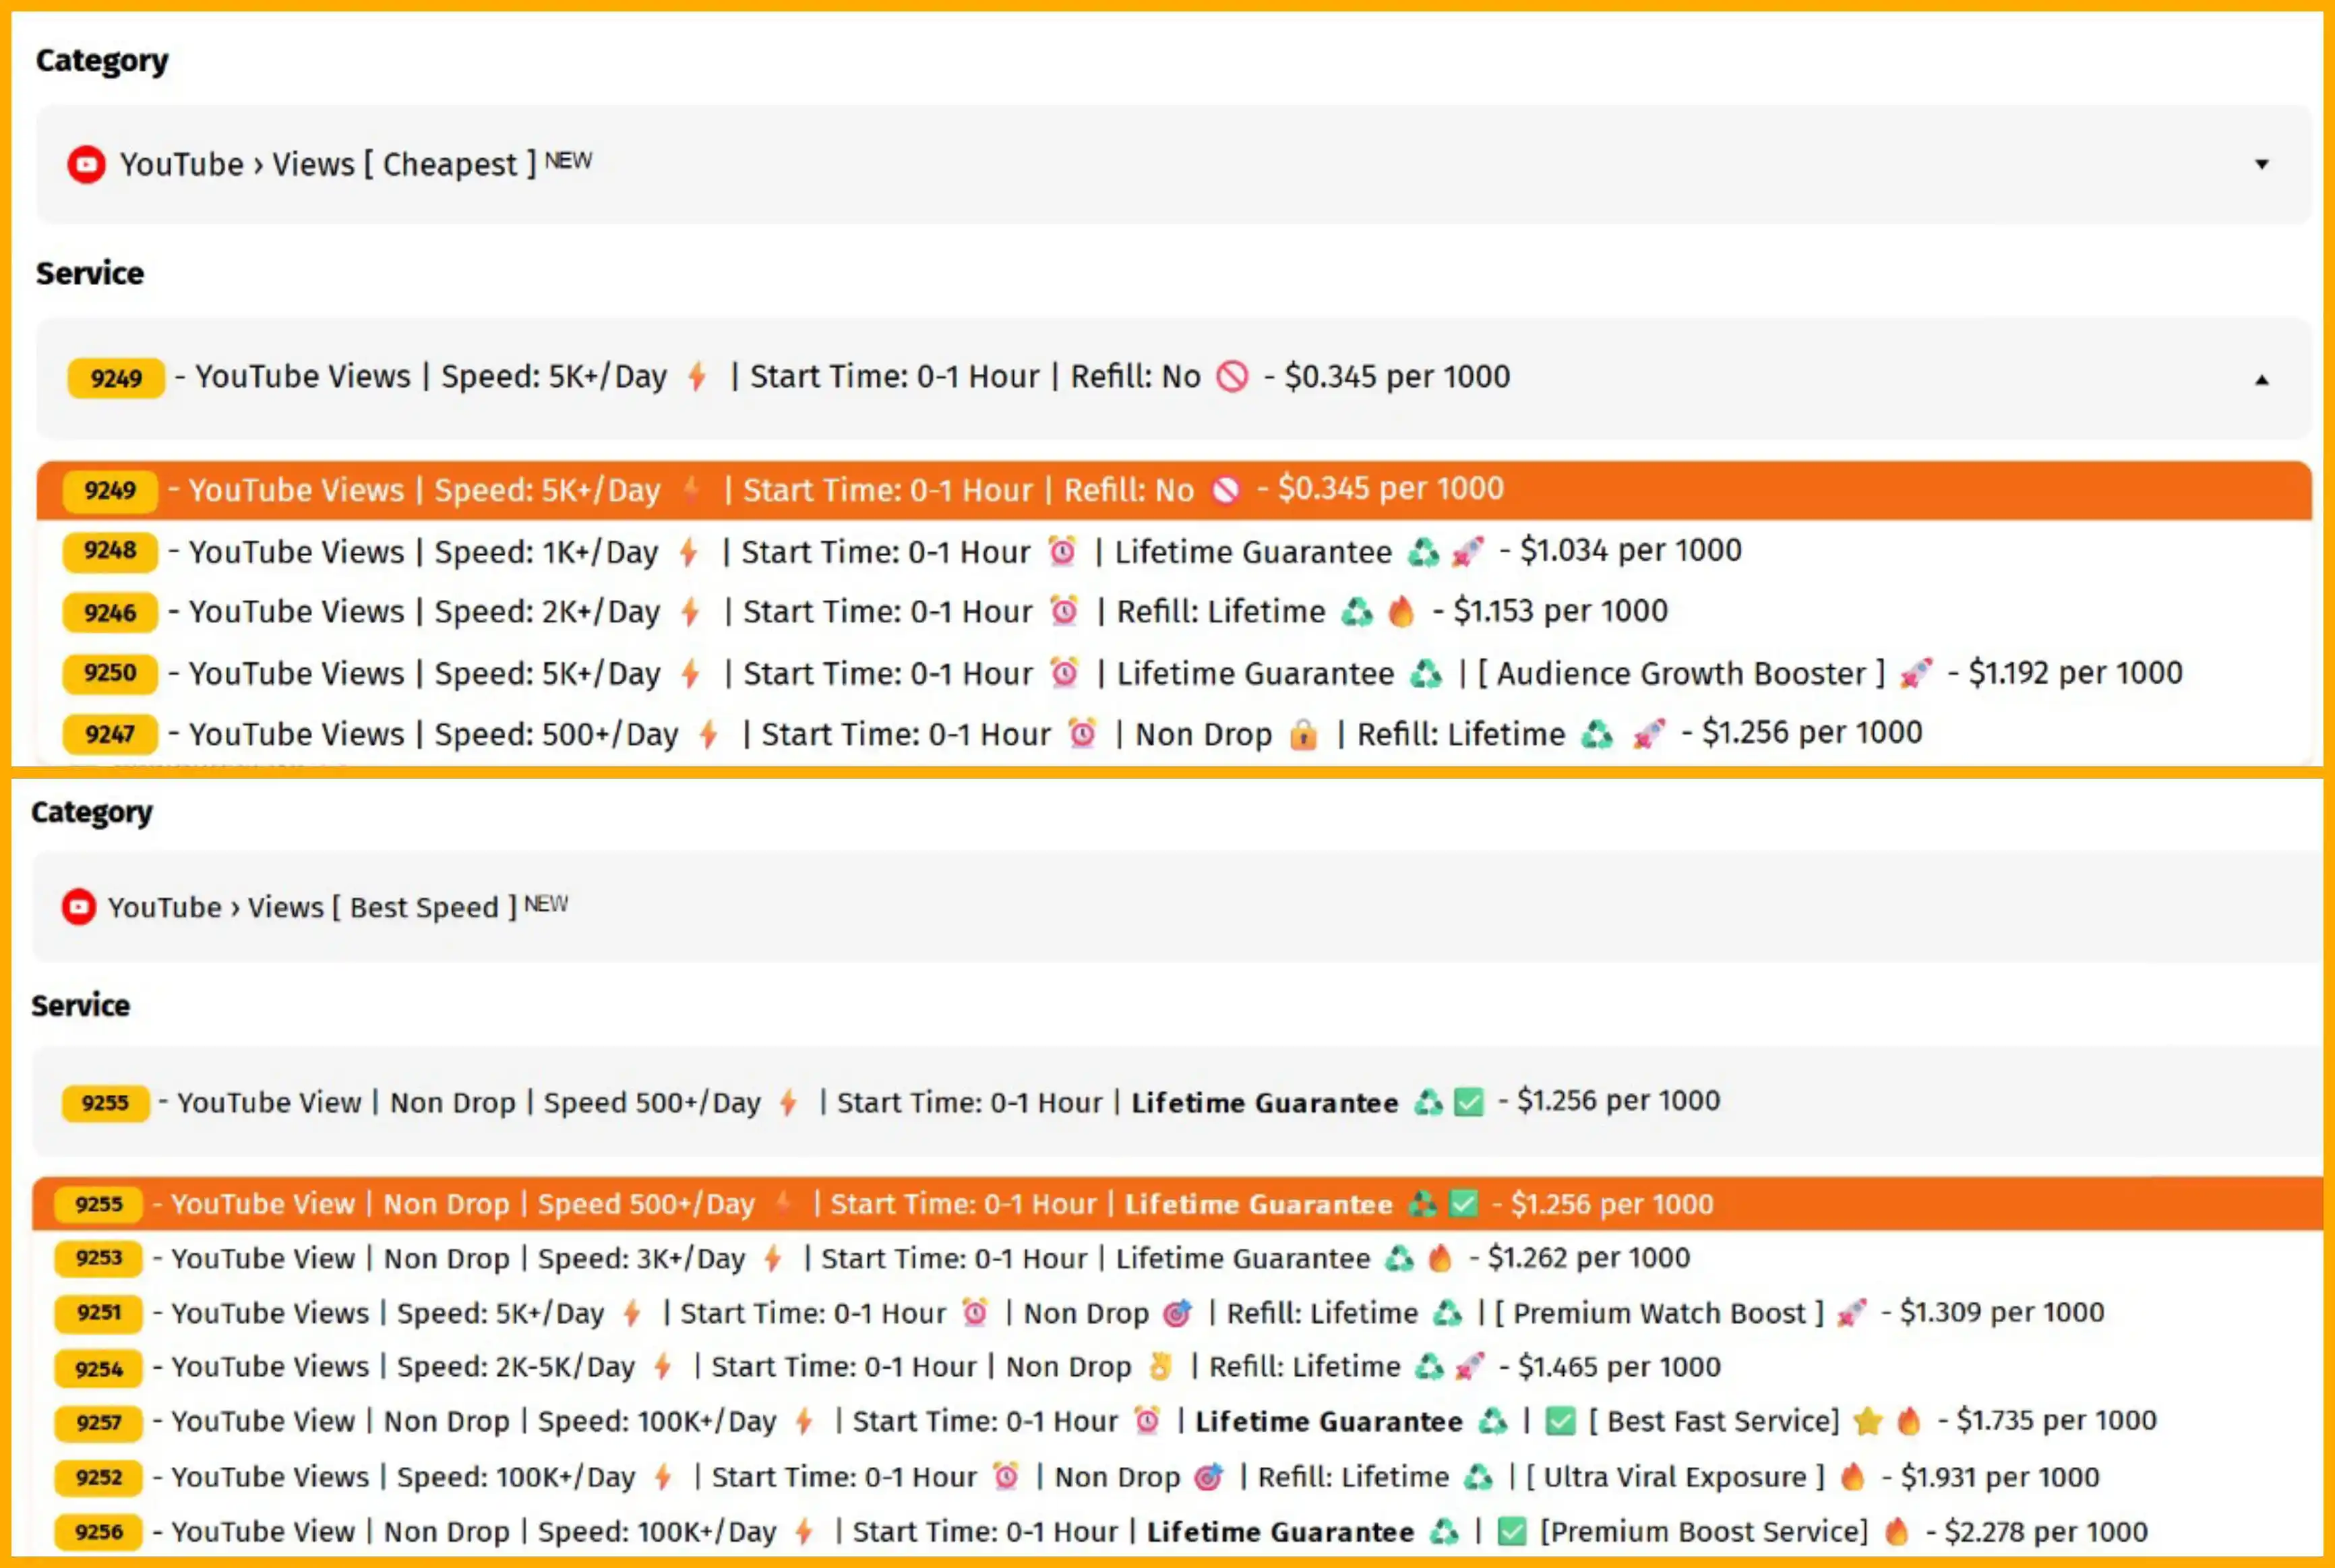Select service 9256 Premium Boost Service
The image size is (2335, 1568).
(x=1177, y=1532)
